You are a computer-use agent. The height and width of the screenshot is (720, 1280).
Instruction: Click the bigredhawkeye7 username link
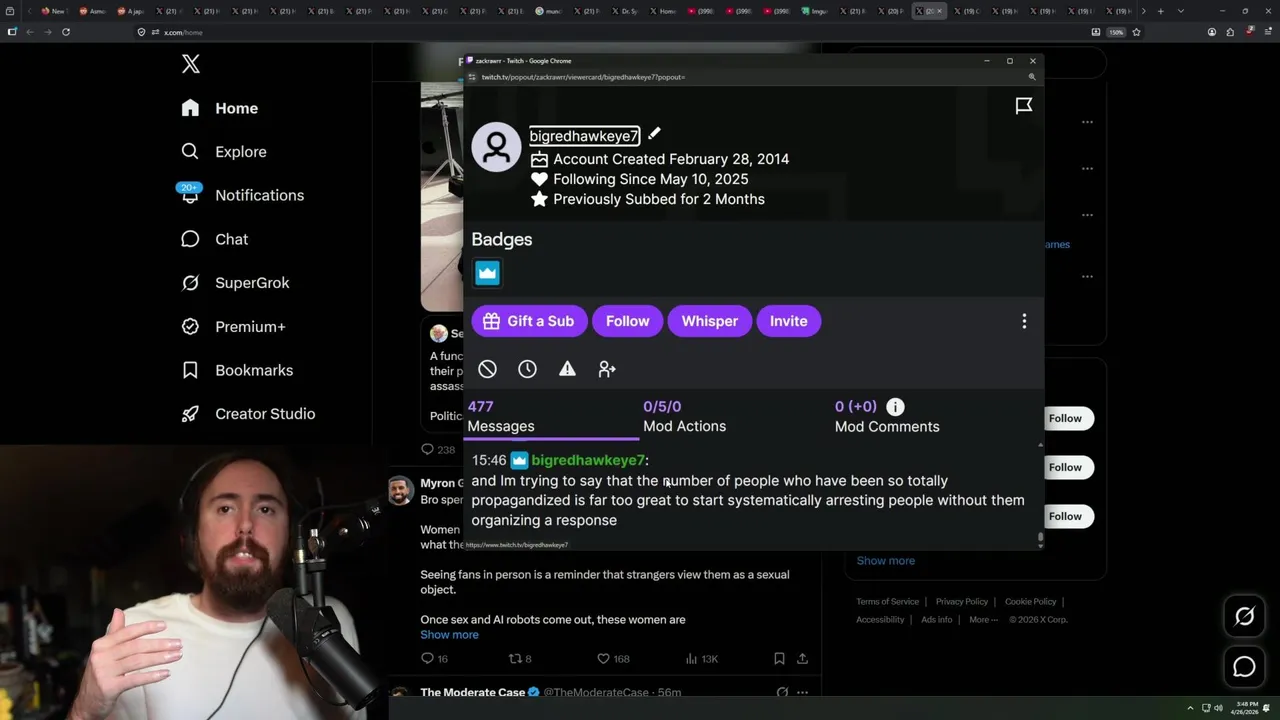(x=584, y=136)
